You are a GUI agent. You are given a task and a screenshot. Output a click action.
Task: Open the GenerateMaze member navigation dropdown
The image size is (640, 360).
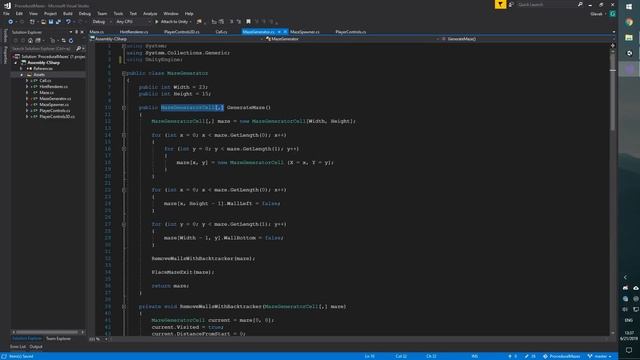click(528, 39)
